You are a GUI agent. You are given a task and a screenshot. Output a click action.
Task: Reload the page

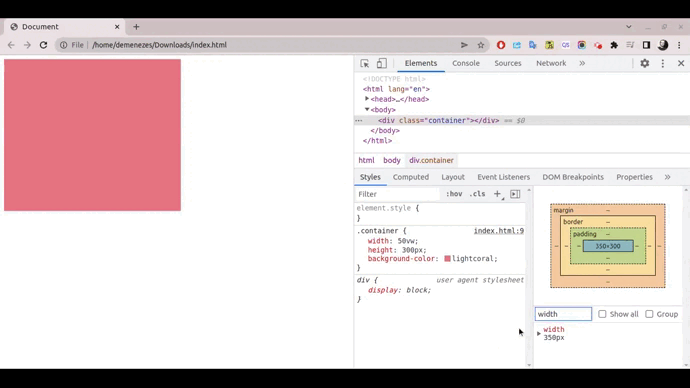pos(43,45)
